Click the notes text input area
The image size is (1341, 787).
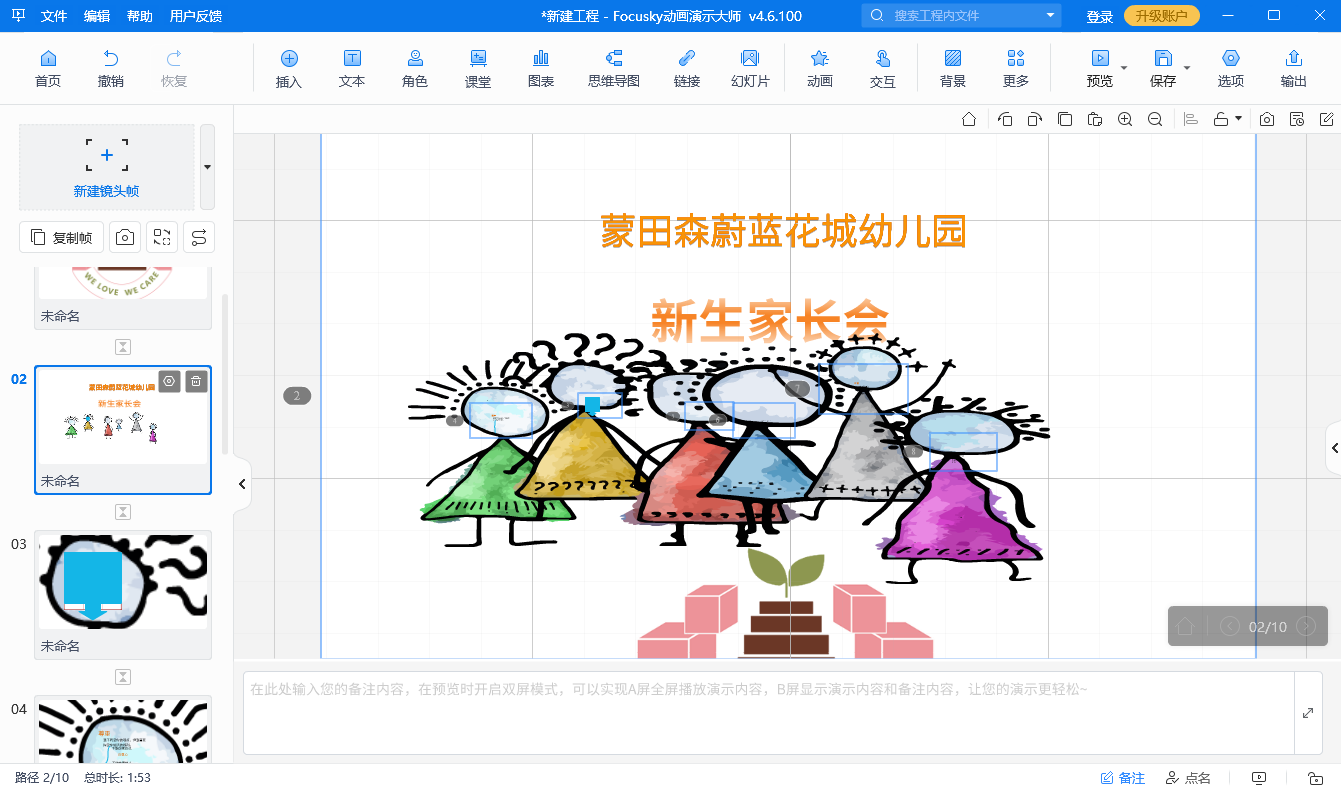tap(768, 713)
